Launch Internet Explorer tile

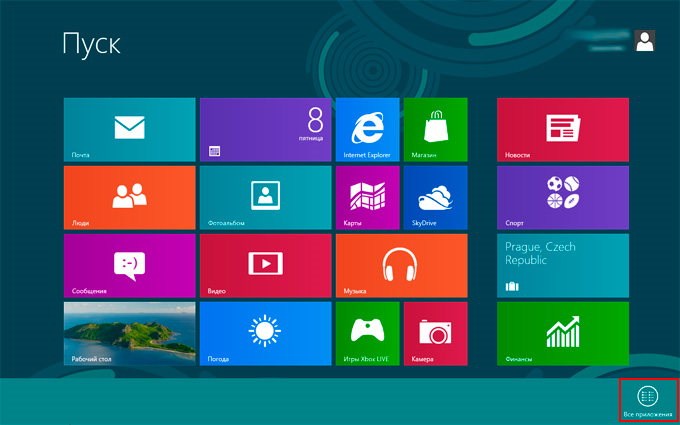[x=367, y=130]
